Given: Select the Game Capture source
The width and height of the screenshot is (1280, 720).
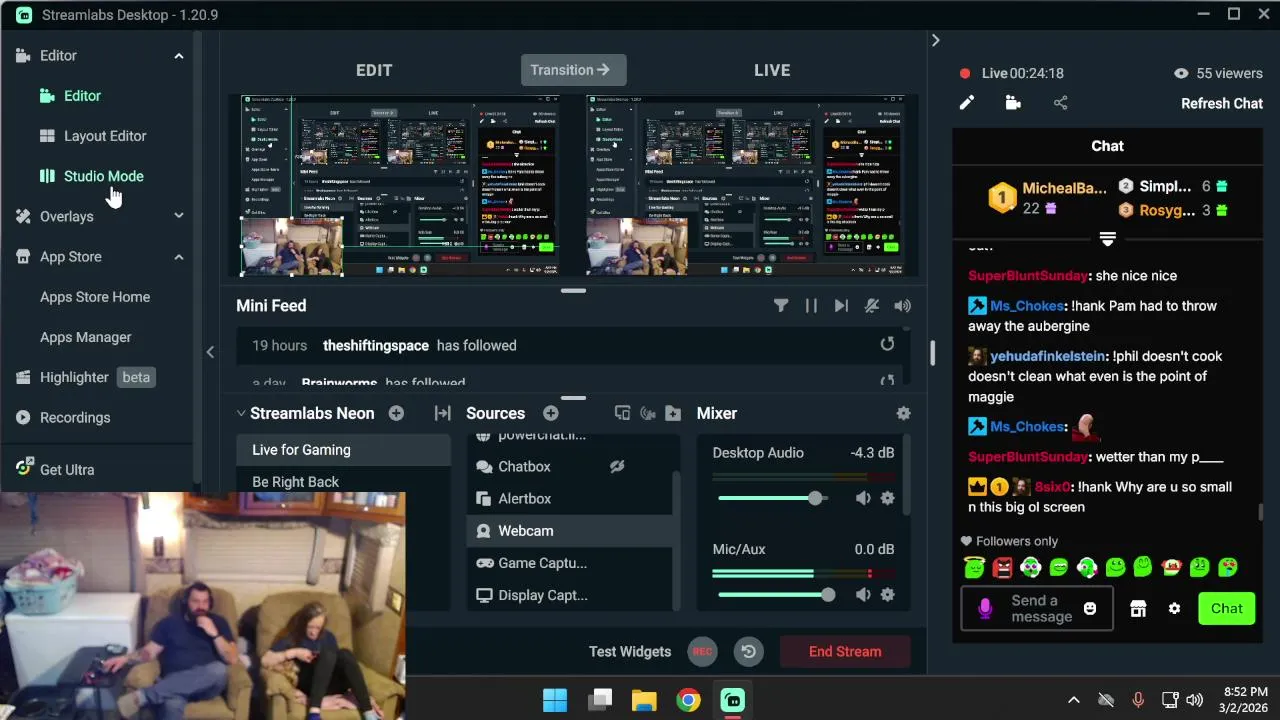Looking at the screenshot, I should (570, 563).
